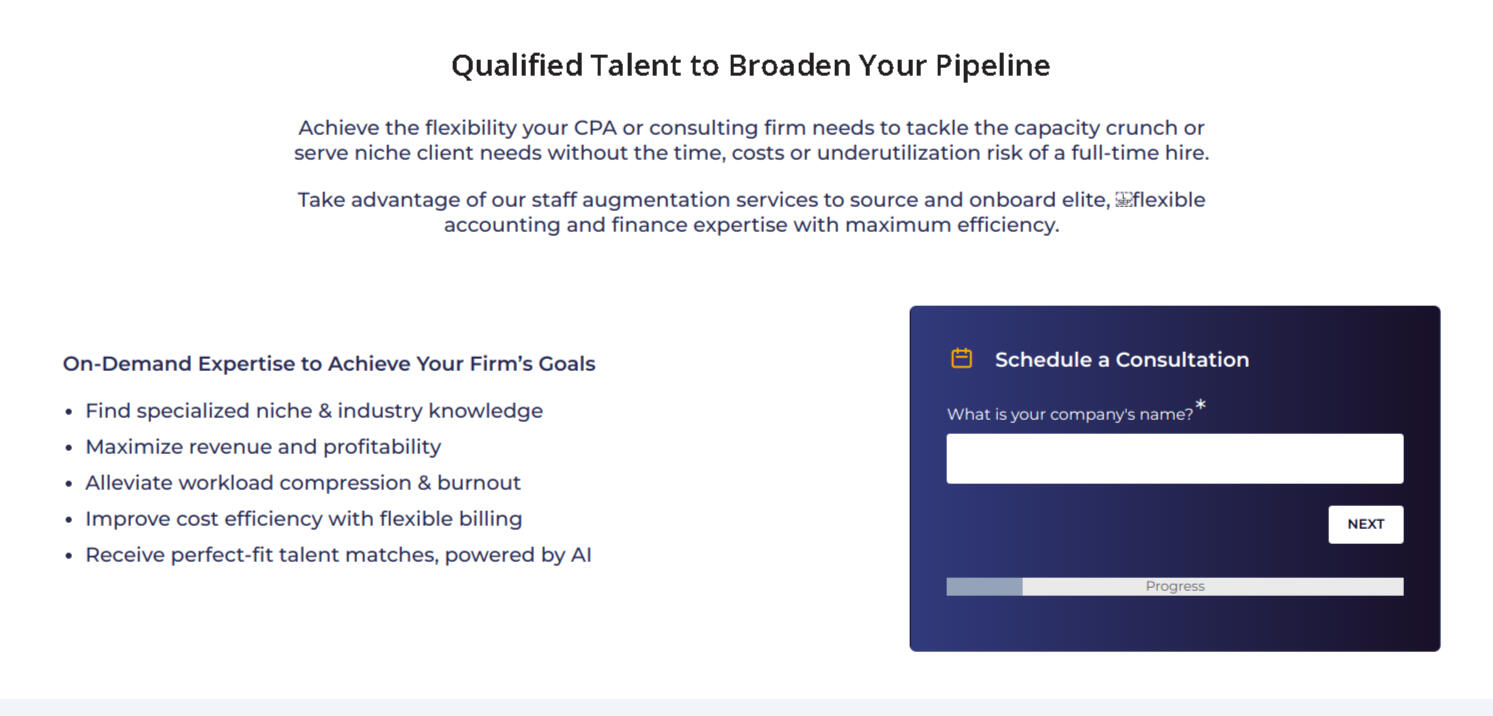Click the filled segment of the progress bar

pyautogui.click(x=984, y=587)
